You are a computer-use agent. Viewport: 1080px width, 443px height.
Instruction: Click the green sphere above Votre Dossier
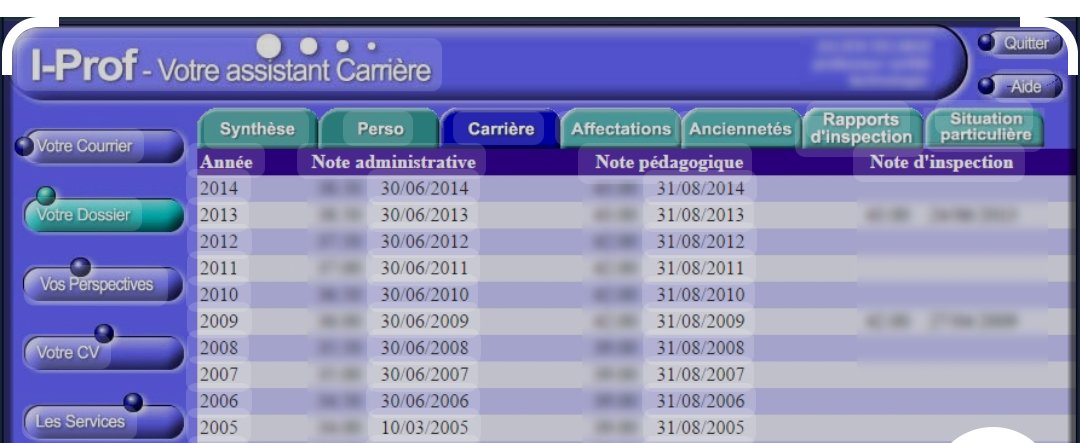tap(46, 196)
